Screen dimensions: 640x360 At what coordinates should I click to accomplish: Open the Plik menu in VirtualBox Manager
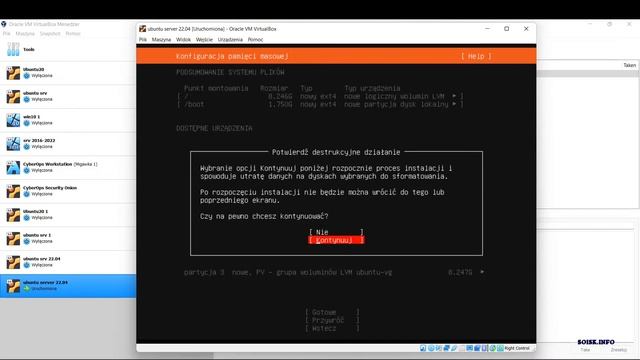pyautogui.click(x=7, y=33)
